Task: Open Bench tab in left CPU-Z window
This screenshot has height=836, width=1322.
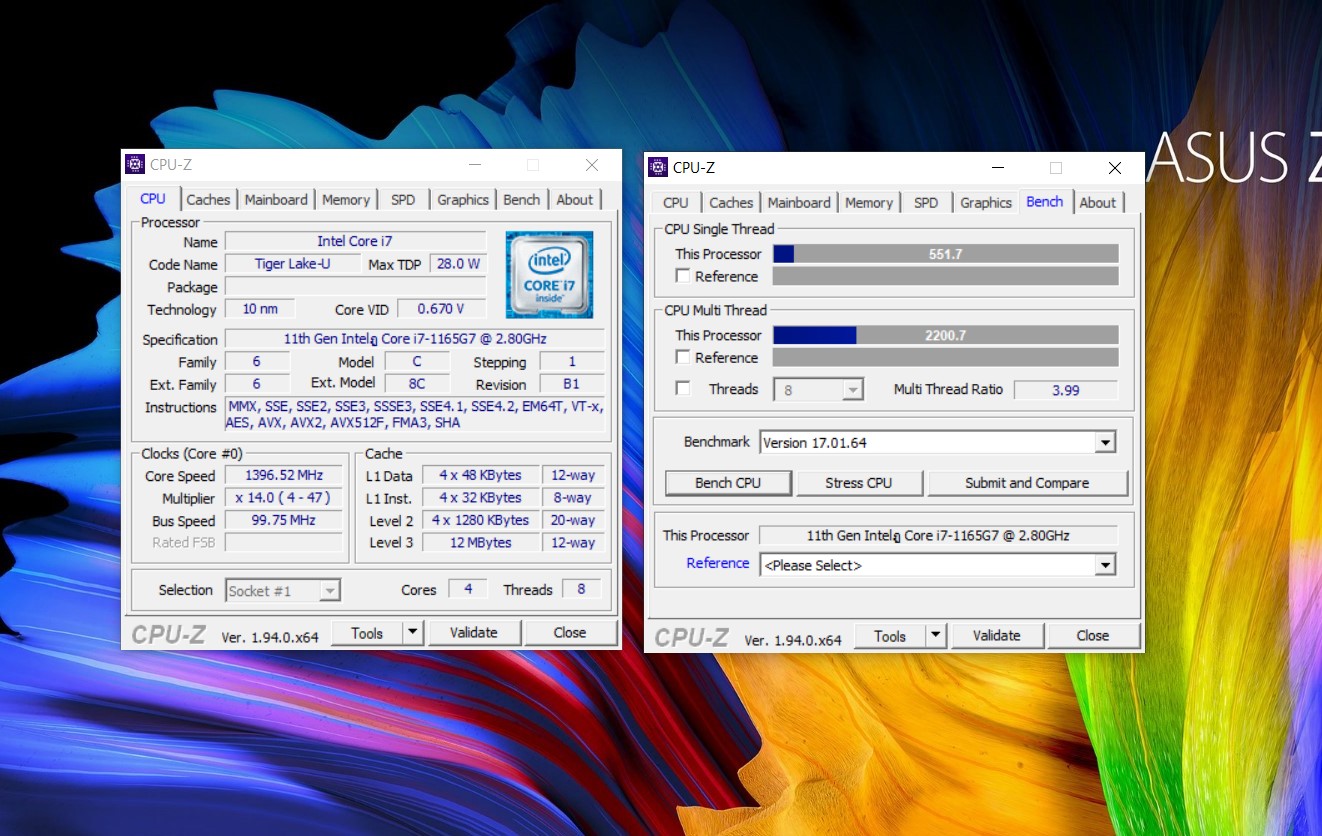Action: (521, 200)
